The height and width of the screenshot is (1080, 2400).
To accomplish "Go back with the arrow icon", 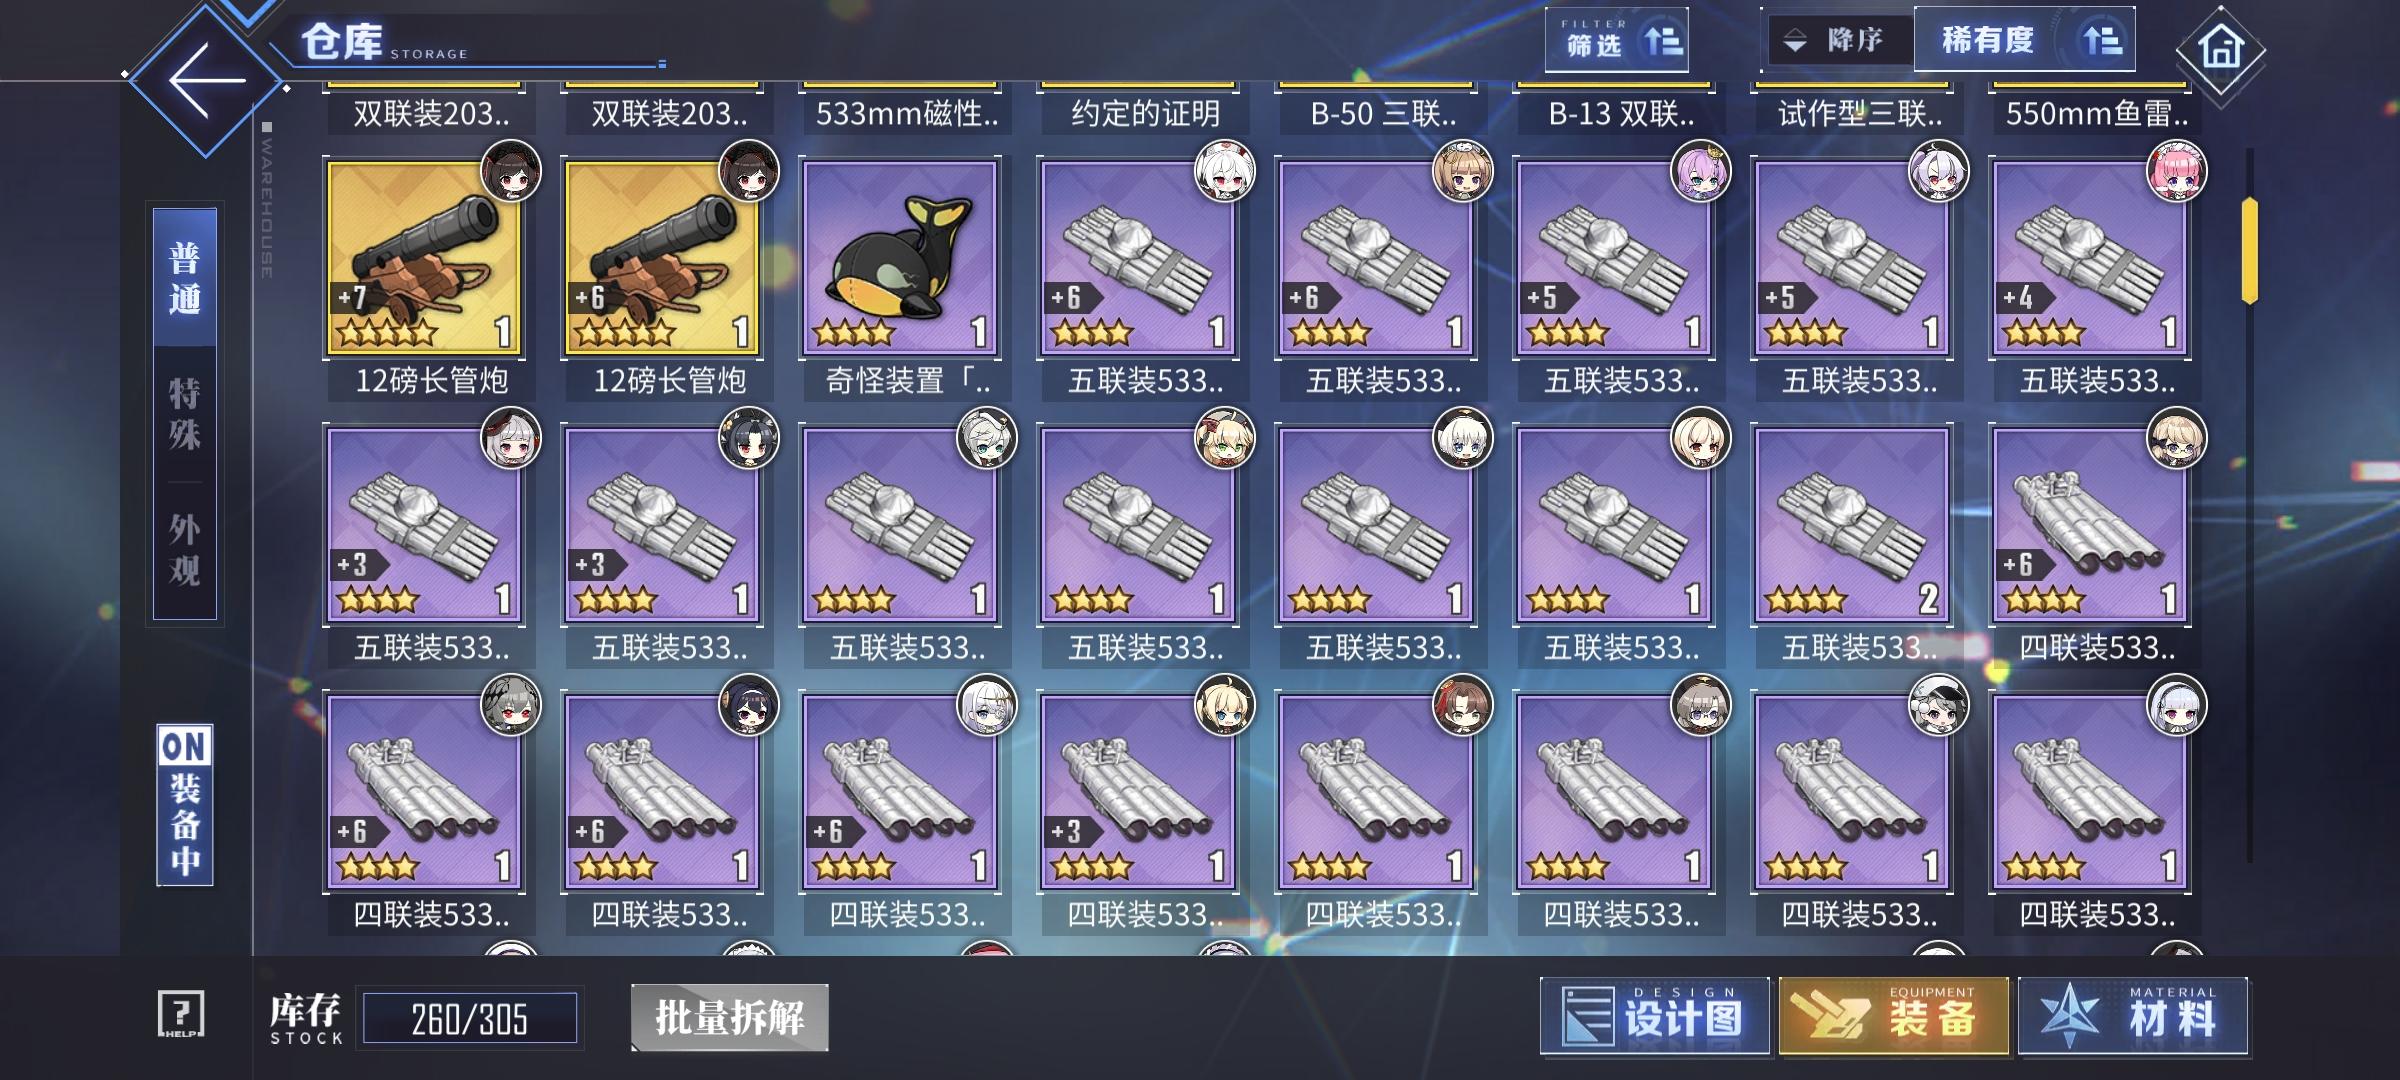I will coord(207,80).
